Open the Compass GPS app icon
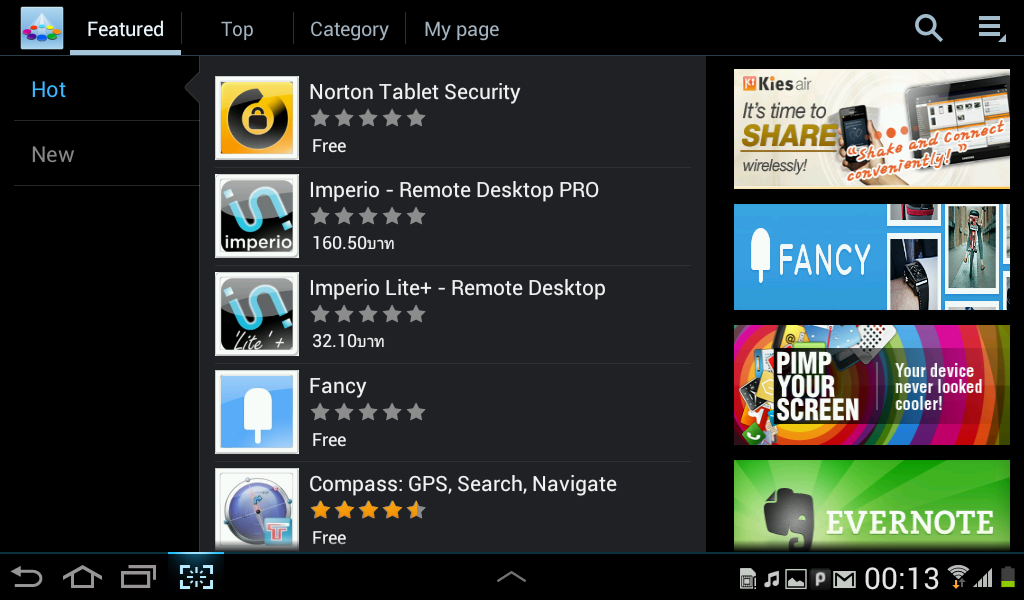The image size is (1024, 600). [257, 509]
